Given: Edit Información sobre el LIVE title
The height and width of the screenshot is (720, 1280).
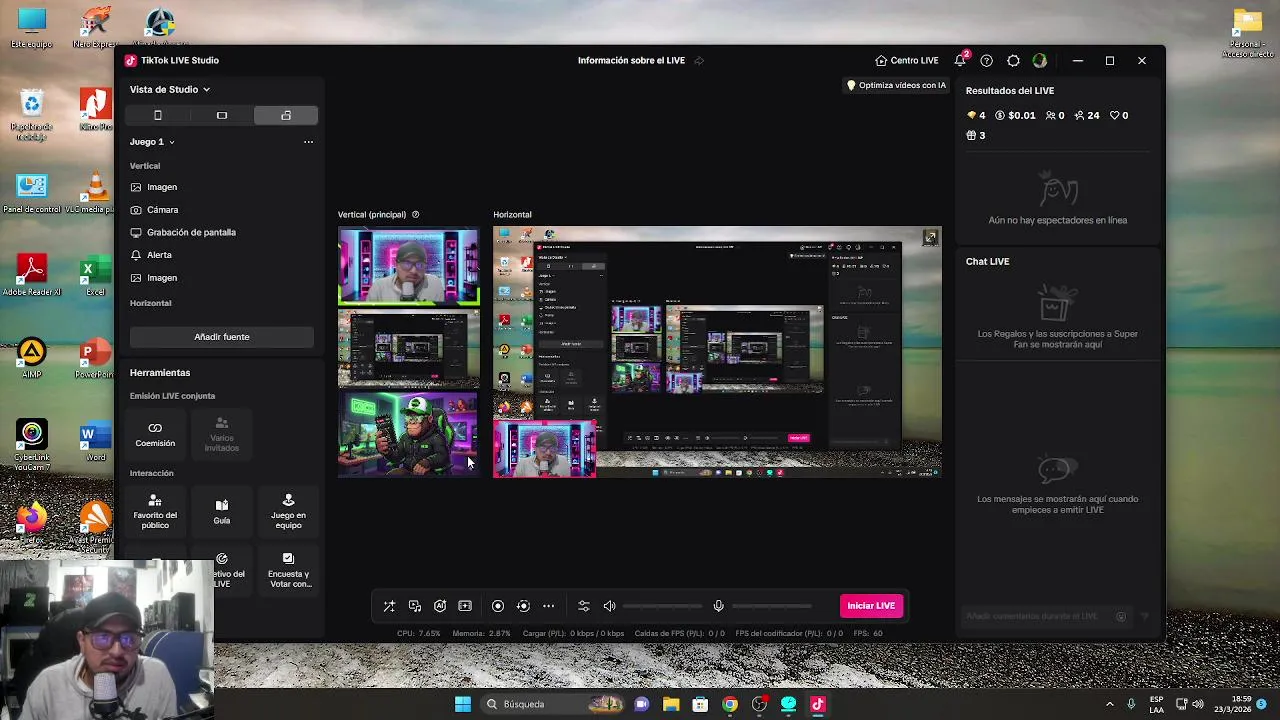Looking at the screenshot, I should pyautogui.click(x=631, y=61).
